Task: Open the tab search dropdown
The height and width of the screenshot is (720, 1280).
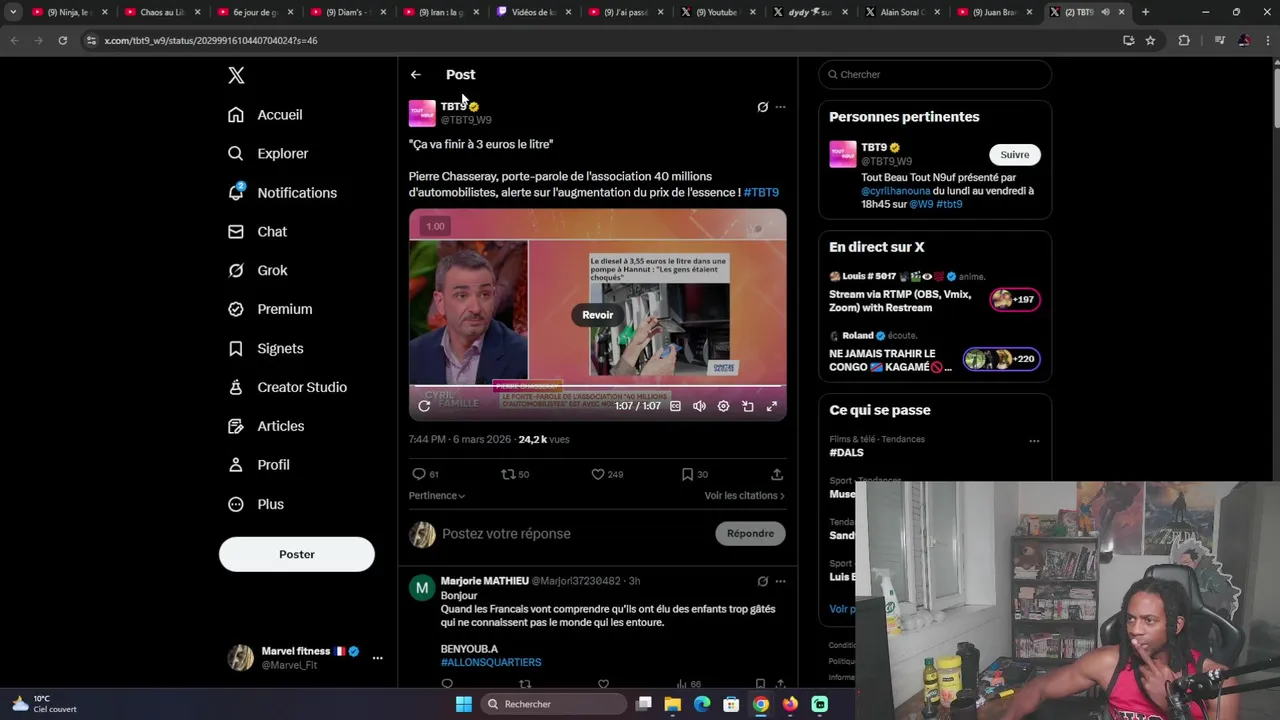Action: pos(13,12)
